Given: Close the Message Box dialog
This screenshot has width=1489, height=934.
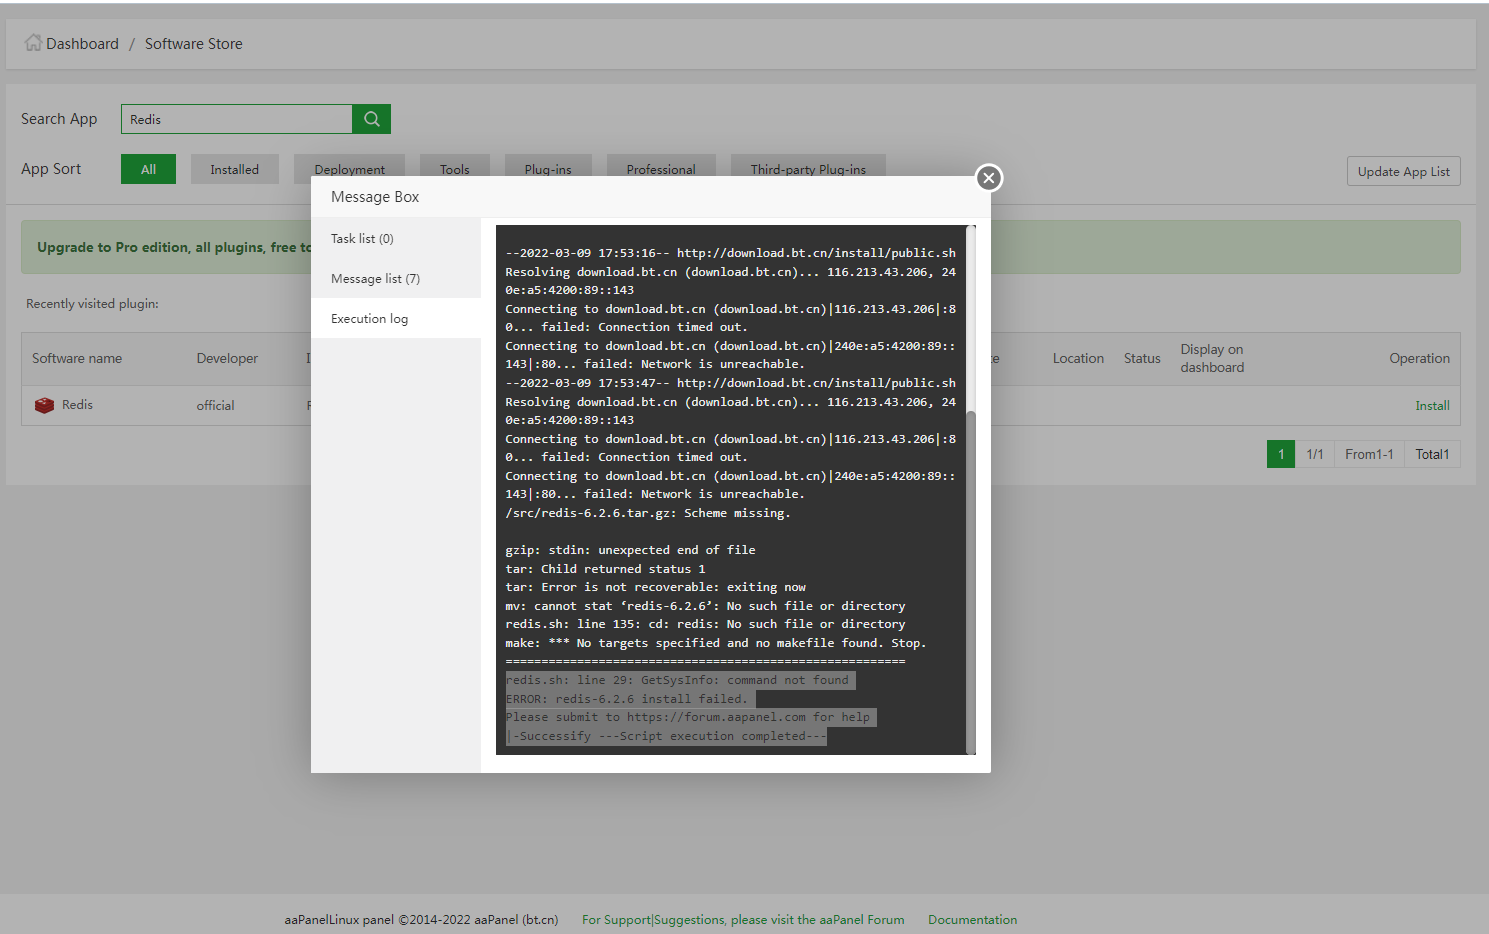Looking at the screenshot, I should coord(988,178).
